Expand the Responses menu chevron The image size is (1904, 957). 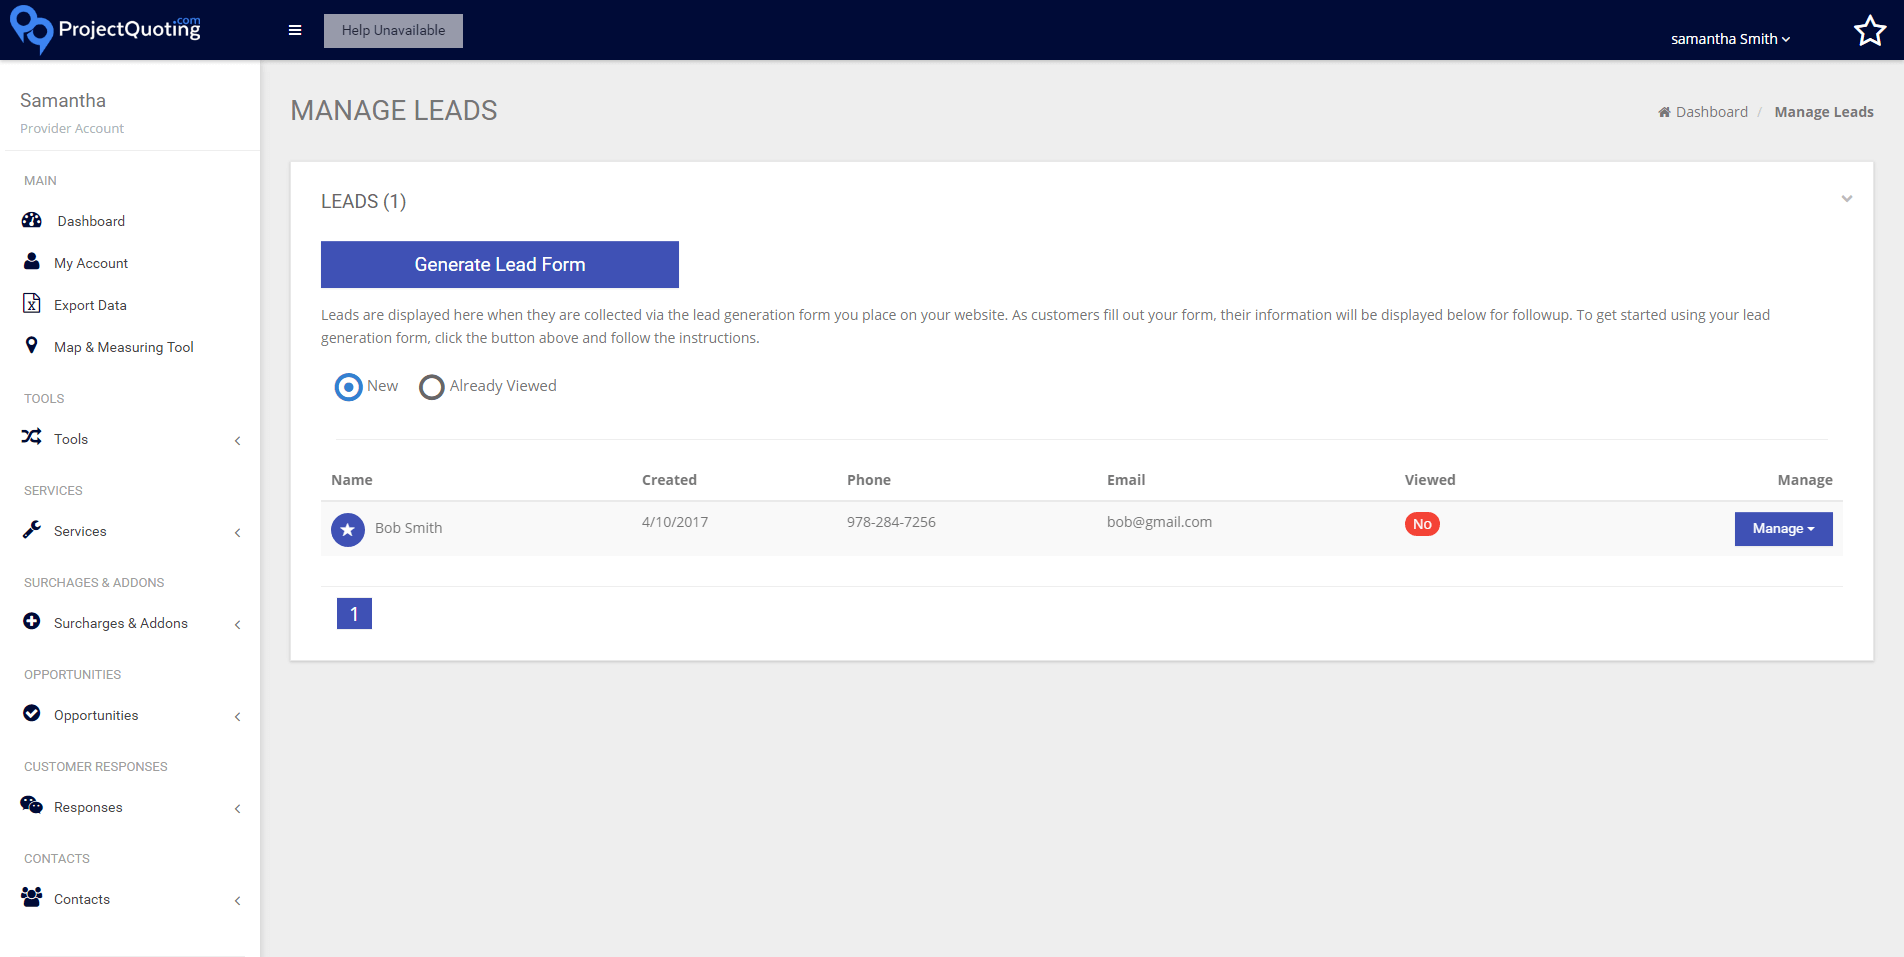(x=237, y=808)
